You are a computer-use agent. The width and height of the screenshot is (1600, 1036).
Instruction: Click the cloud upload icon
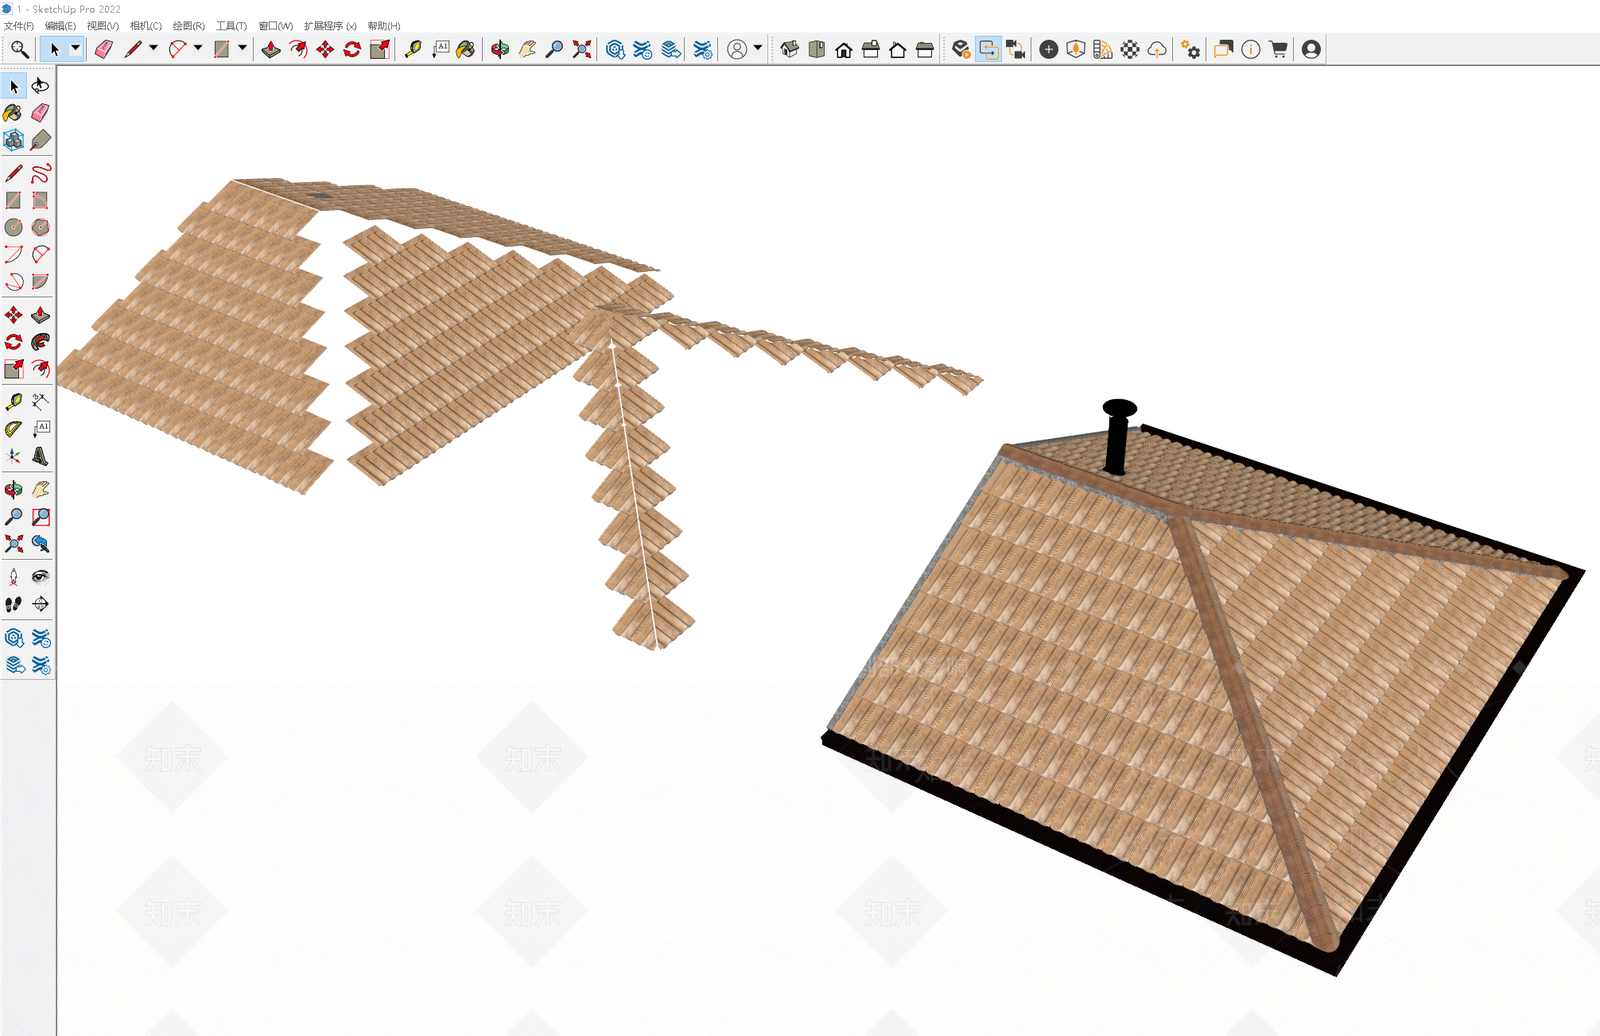[x=1157, y=49]
